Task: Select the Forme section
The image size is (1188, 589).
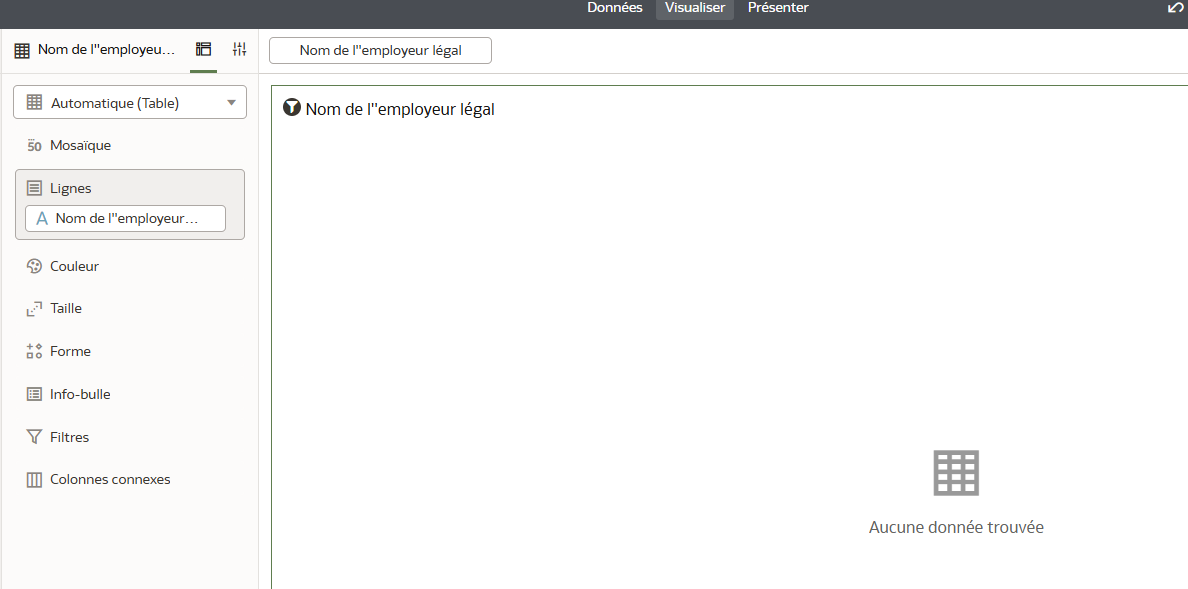Action: coord(70,351)
